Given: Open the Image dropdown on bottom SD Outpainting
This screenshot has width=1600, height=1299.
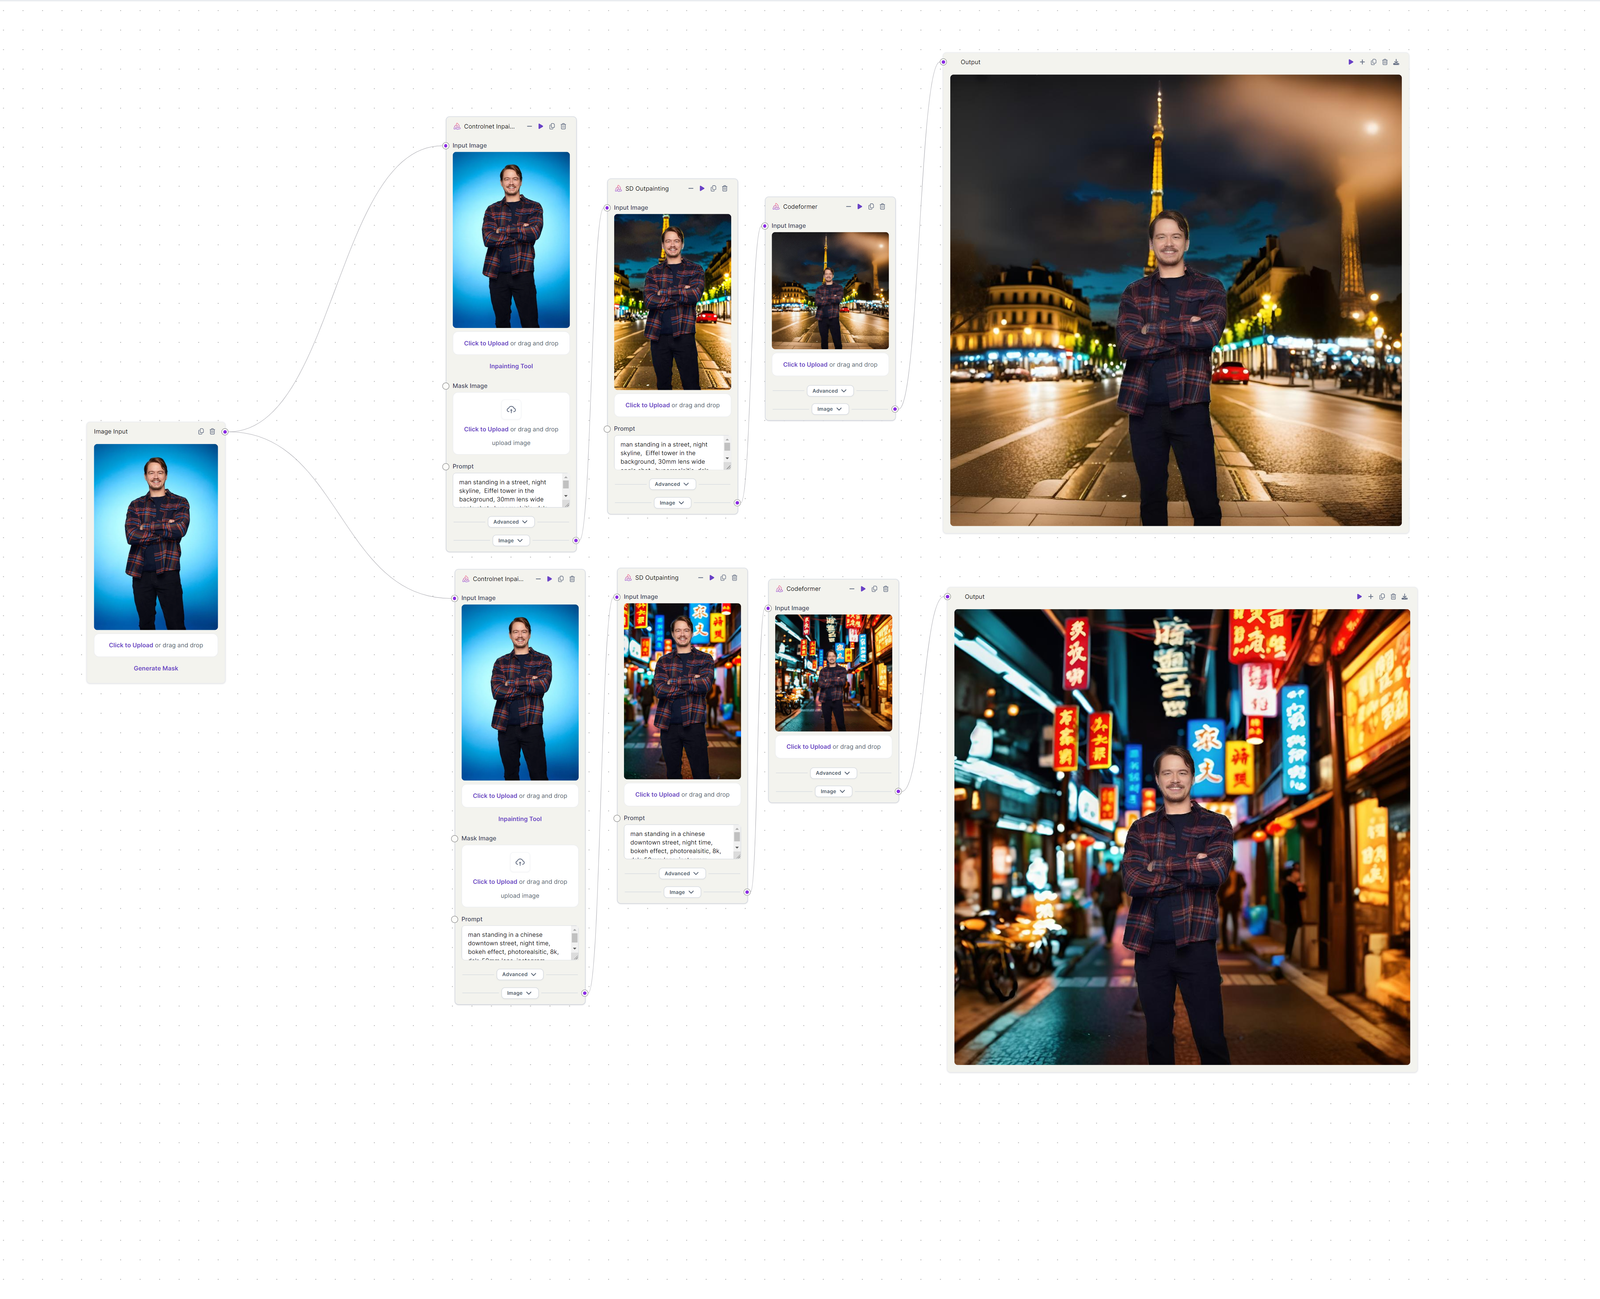Looking at the screenshot, I should click(681, 892).
